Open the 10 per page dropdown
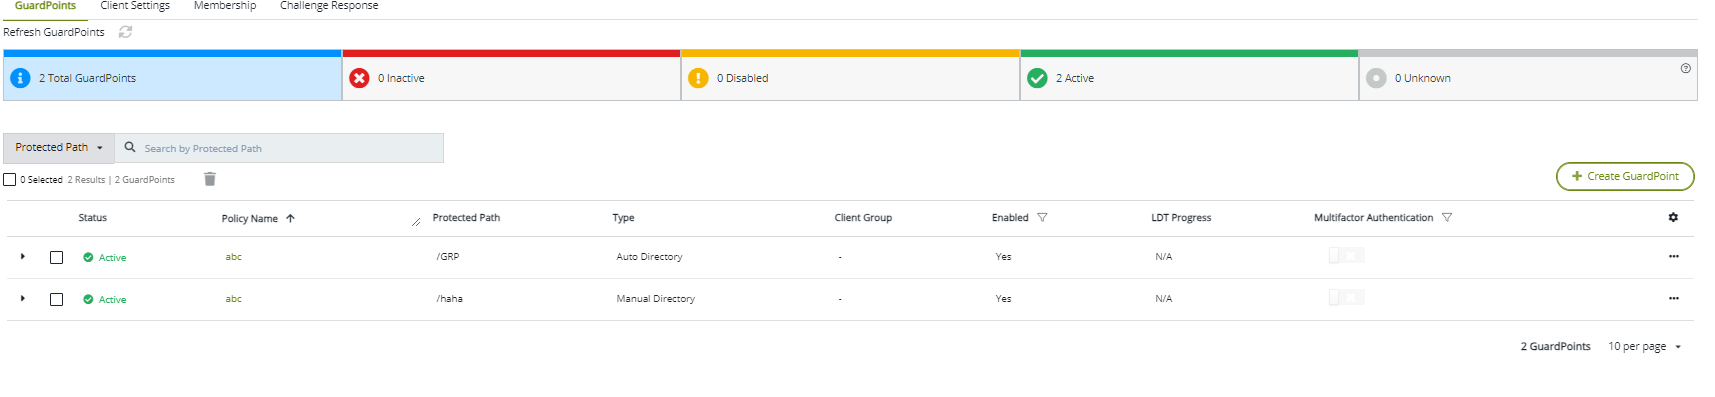The image size is (1715, 397). click(1644, 346)
